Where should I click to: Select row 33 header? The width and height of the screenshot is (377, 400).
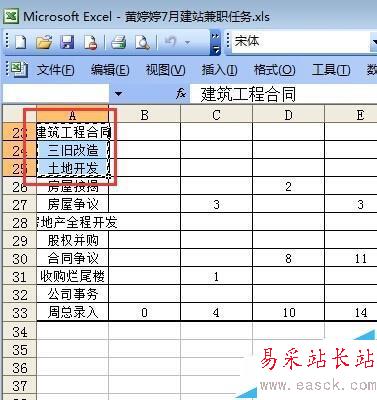(19, 312)
